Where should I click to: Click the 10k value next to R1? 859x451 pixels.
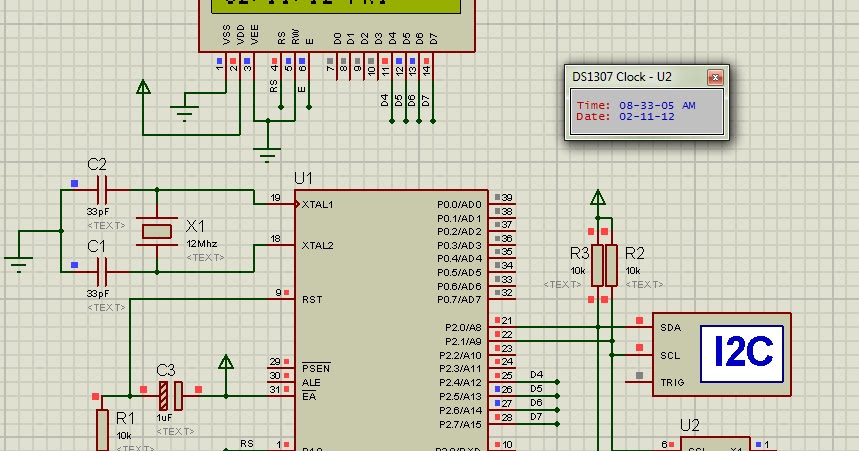(x=124, y=436)
